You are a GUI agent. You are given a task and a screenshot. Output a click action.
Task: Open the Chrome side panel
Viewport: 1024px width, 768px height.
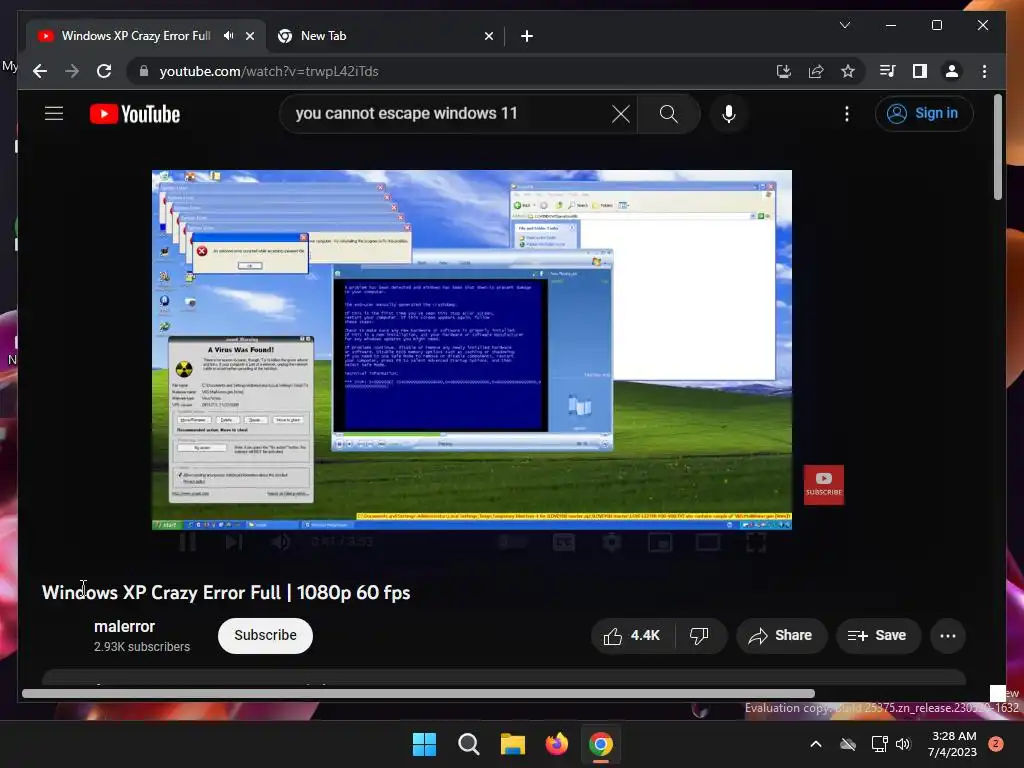(920, 71)
